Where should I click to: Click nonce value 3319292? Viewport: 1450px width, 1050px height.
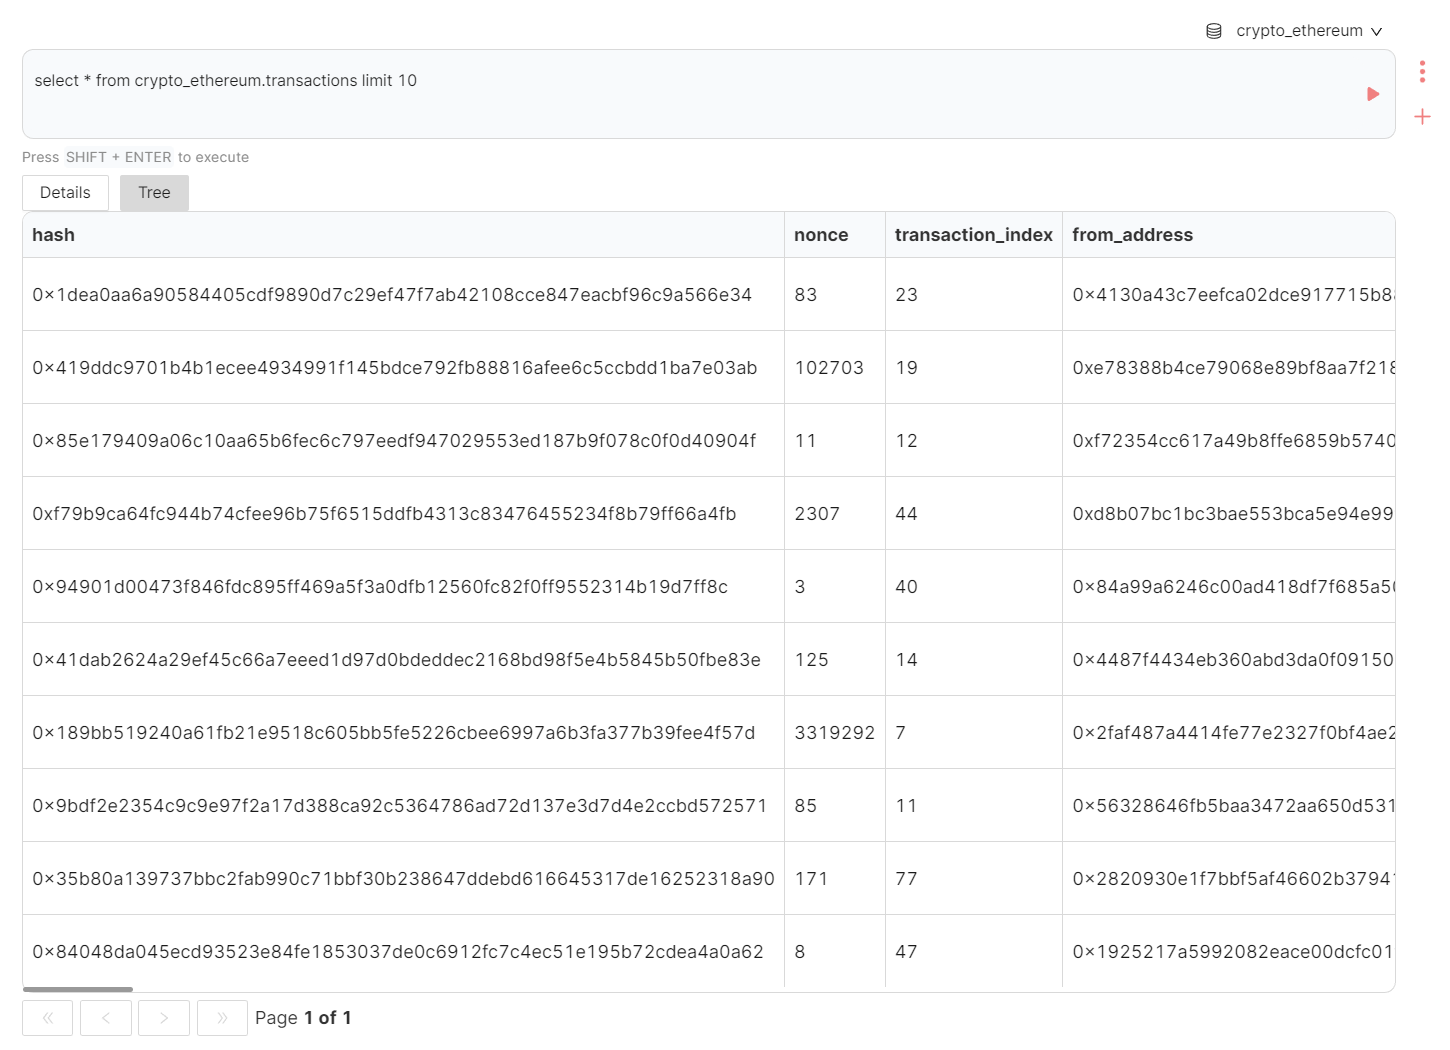pyautogui.click(x=835, y=733)
